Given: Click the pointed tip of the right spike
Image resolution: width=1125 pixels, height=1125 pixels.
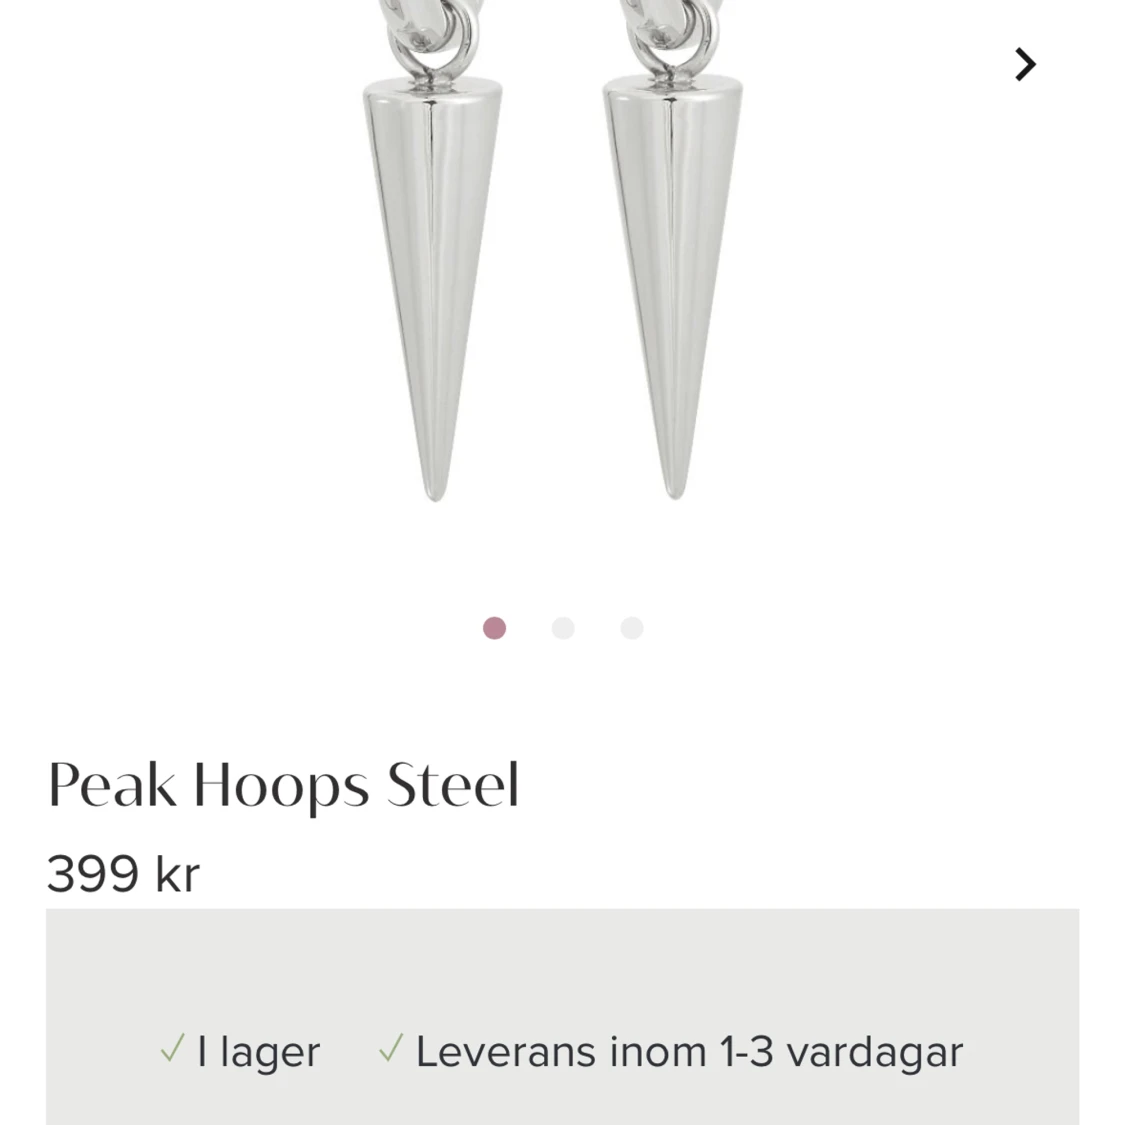Looking at the screenshot, I should (x=674, y=490).
